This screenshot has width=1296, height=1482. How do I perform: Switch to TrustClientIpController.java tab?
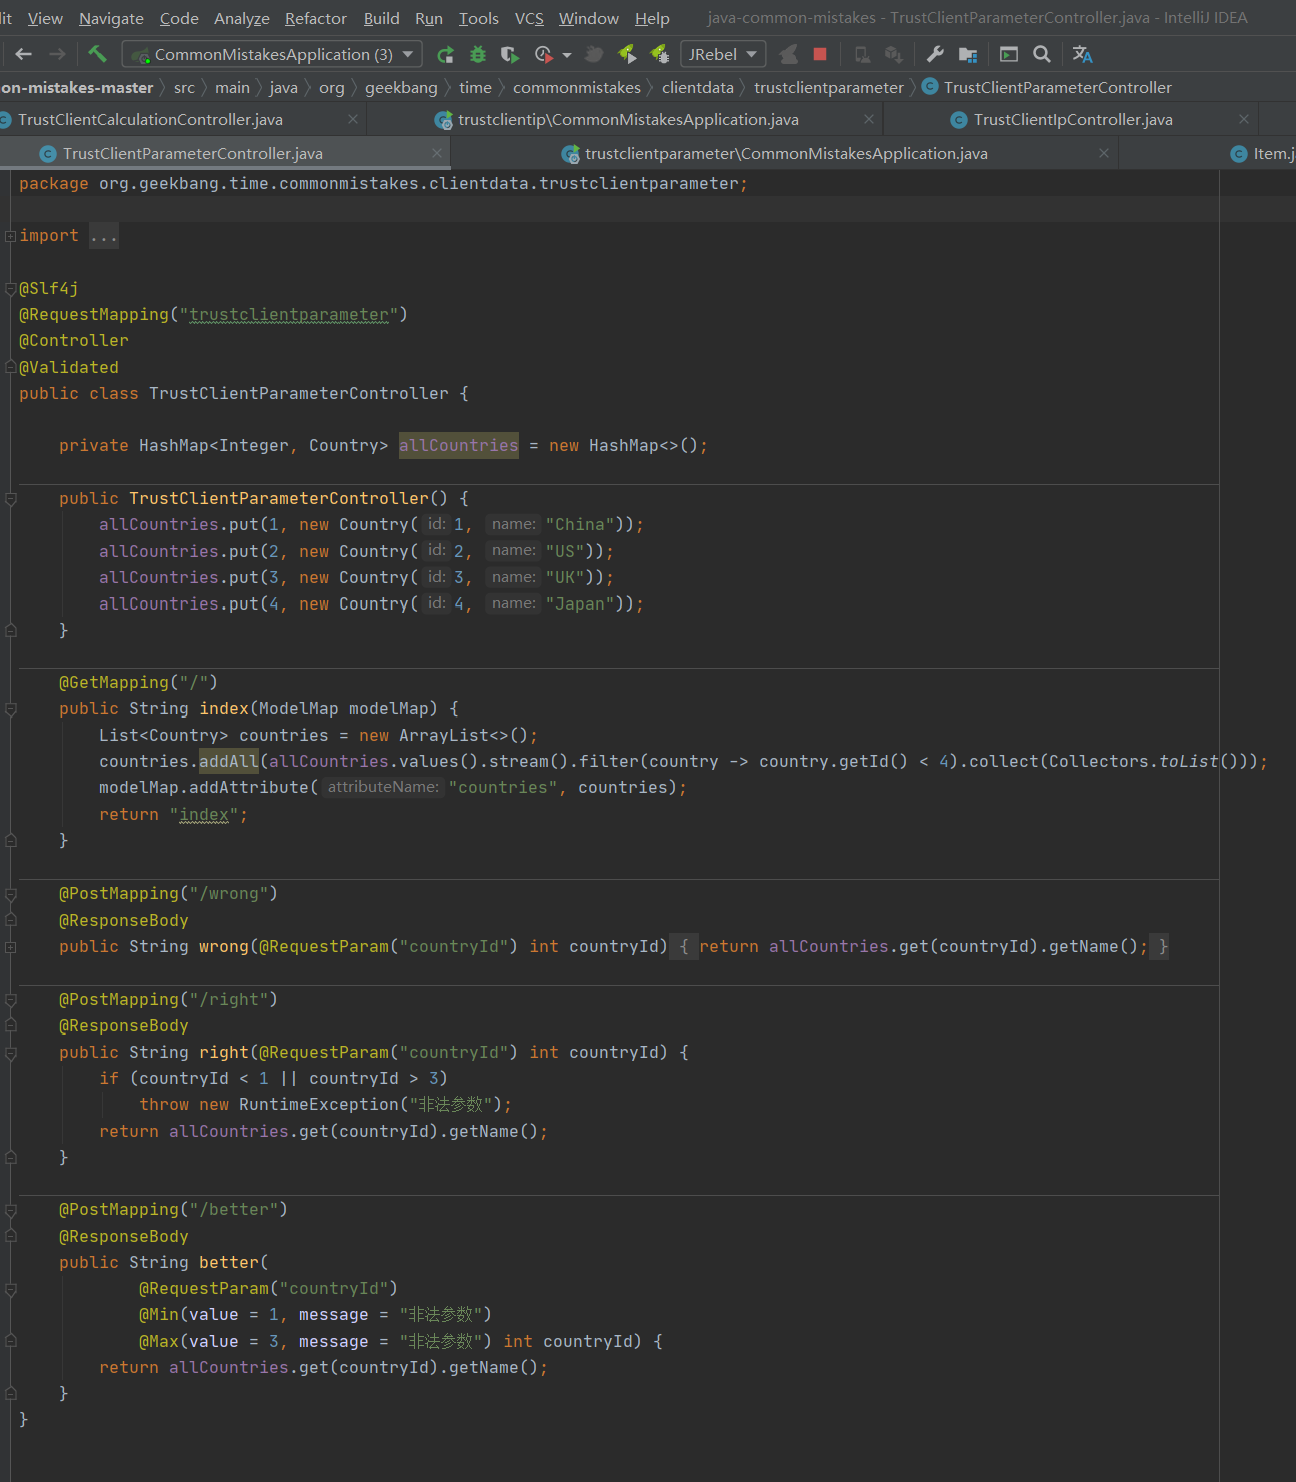coord(1073,119)
